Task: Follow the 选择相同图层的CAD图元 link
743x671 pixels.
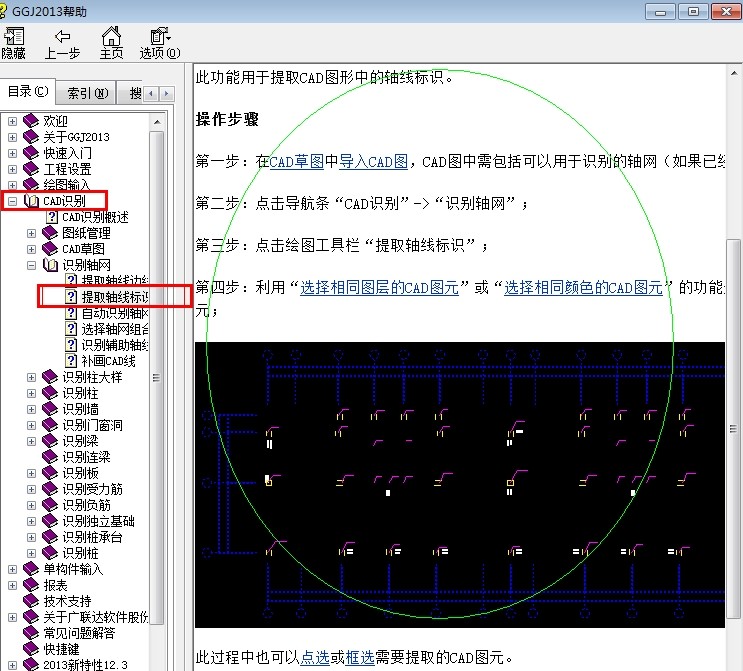Action: pyautogui.click(x=380, y=287)
